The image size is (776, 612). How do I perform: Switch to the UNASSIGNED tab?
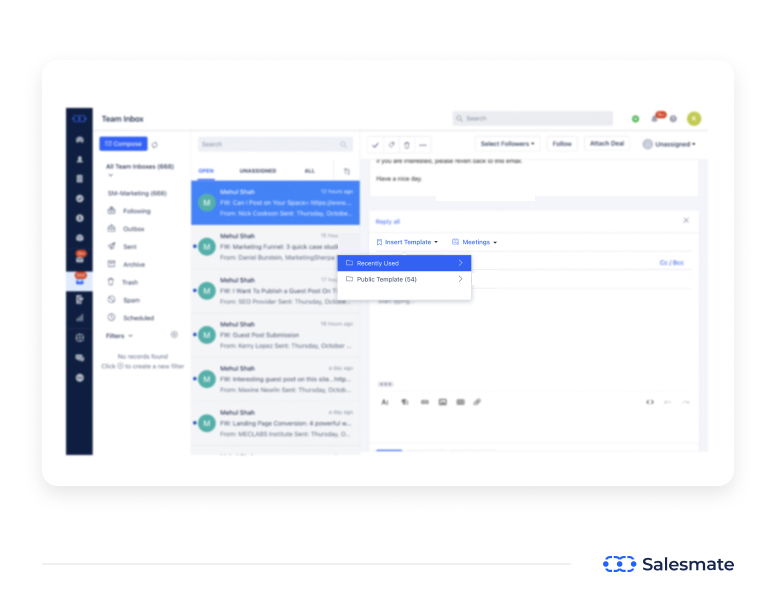(x=258, y=171)
